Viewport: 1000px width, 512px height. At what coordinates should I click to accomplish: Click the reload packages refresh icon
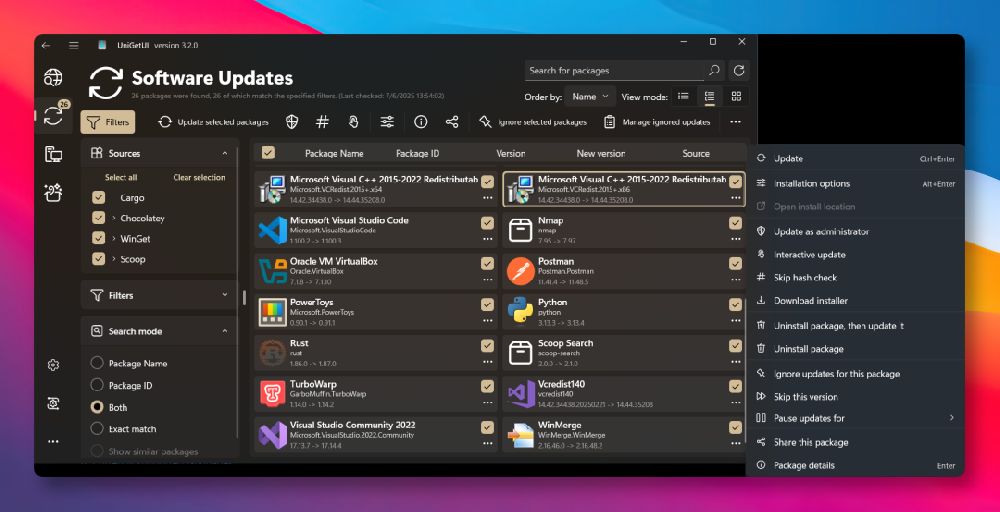pos(739,71)
